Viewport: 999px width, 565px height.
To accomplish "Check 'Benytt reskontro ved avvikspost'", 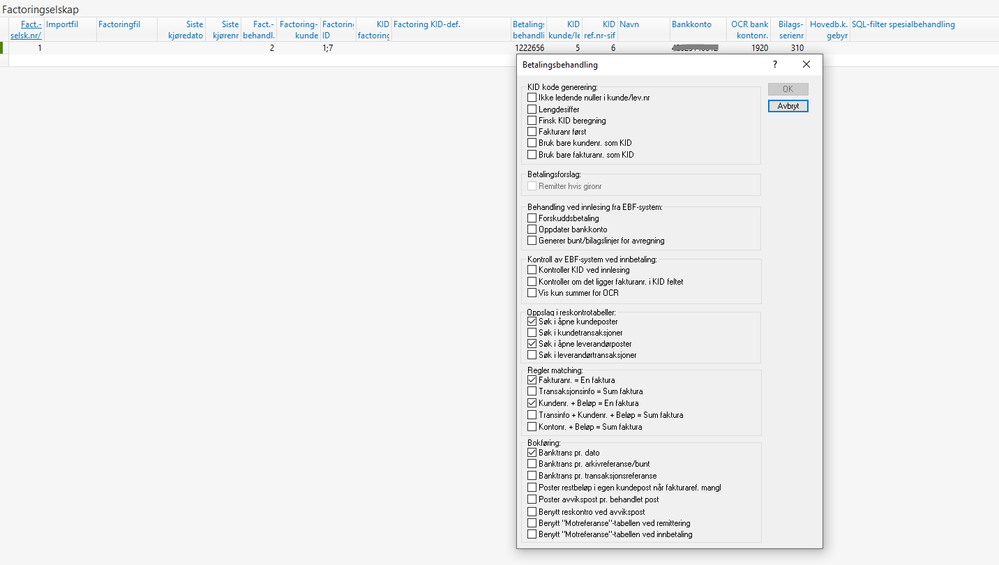I will 532,512.
